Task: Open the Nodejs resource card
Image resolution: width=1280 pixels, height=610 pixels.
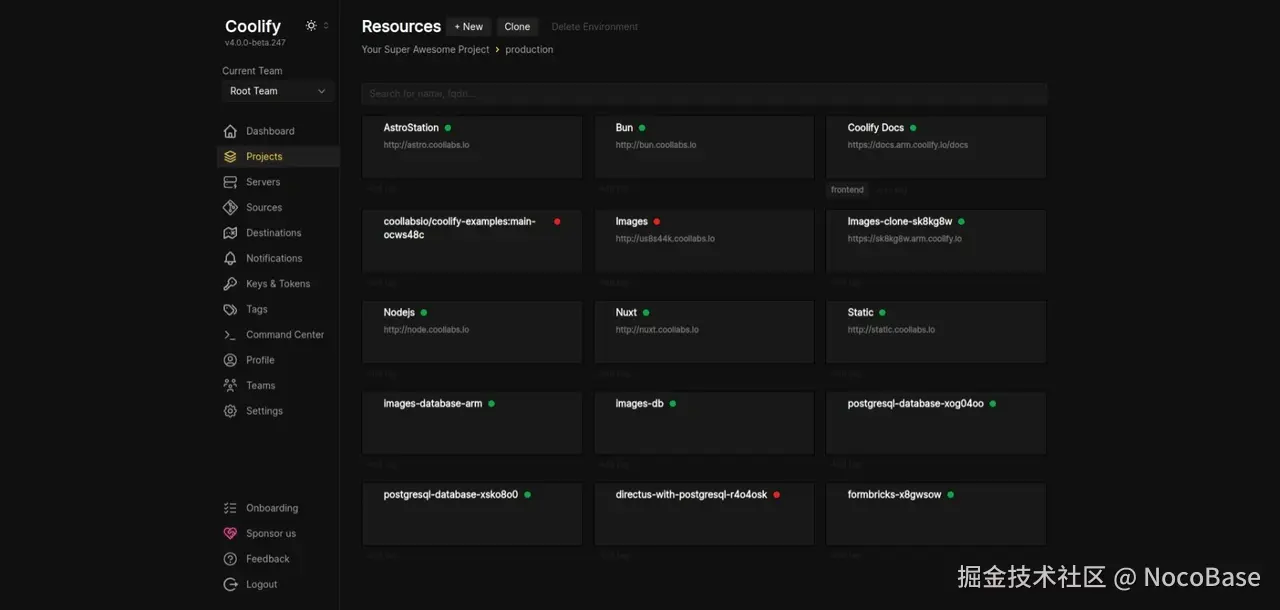Action: point(472,332)
